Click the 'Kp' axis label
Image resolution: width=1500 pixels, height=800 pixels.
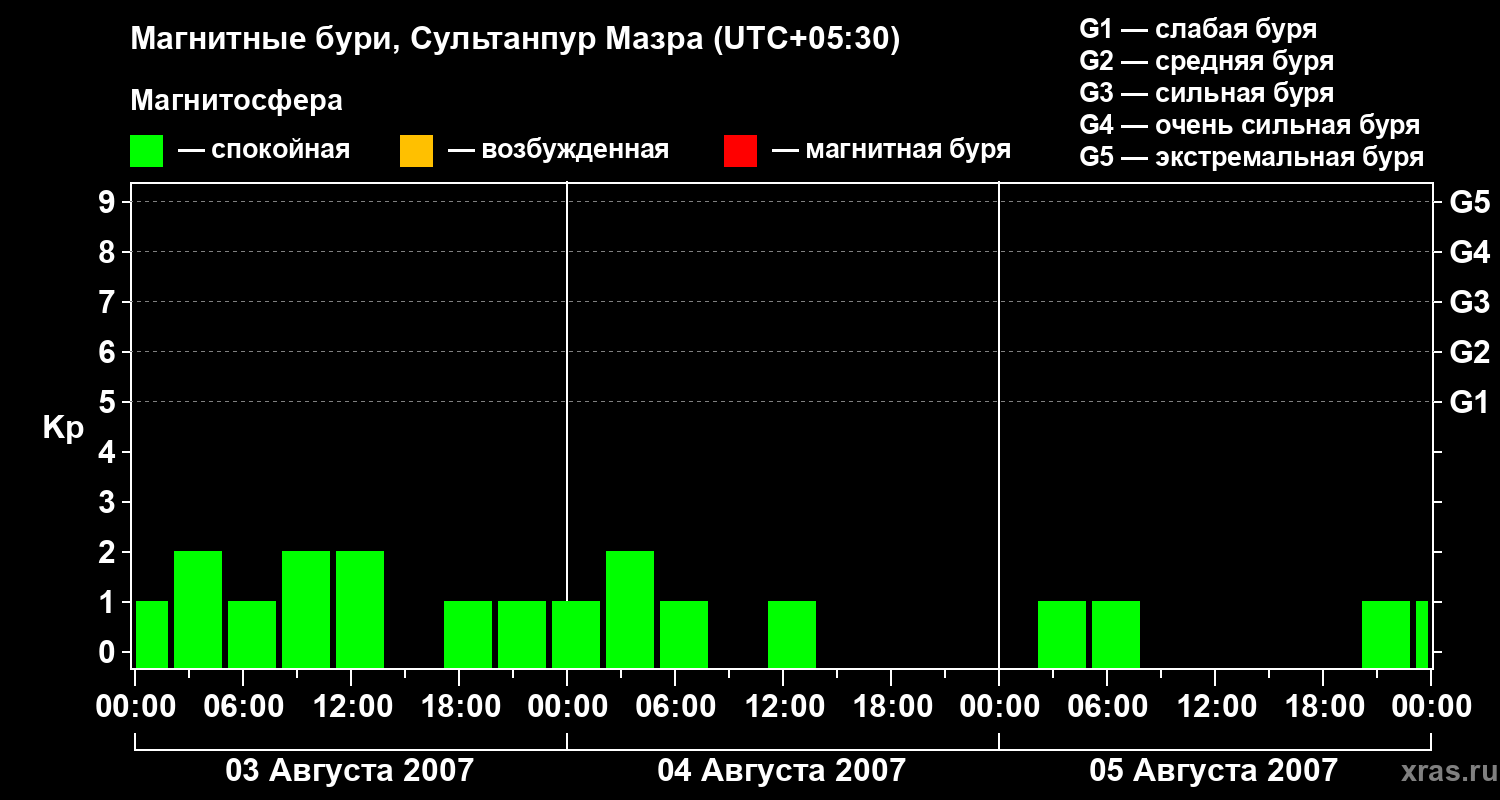[63, 428]
